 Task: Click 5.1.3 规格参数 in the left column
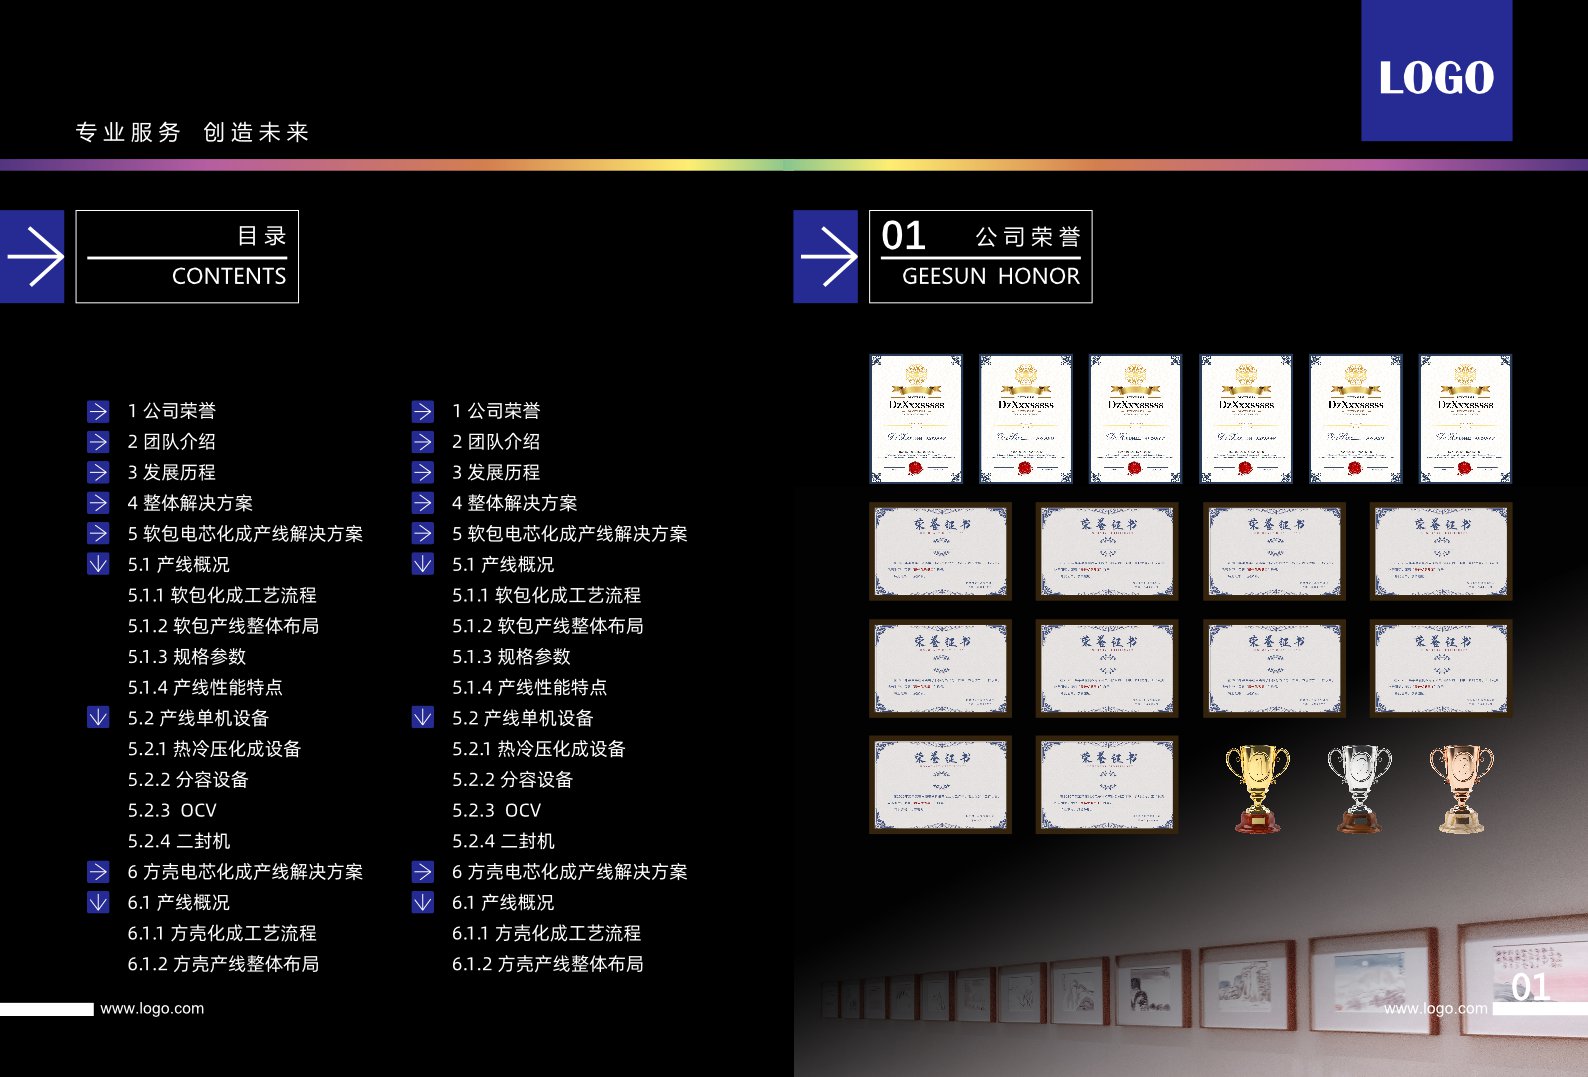pos(187,657)
